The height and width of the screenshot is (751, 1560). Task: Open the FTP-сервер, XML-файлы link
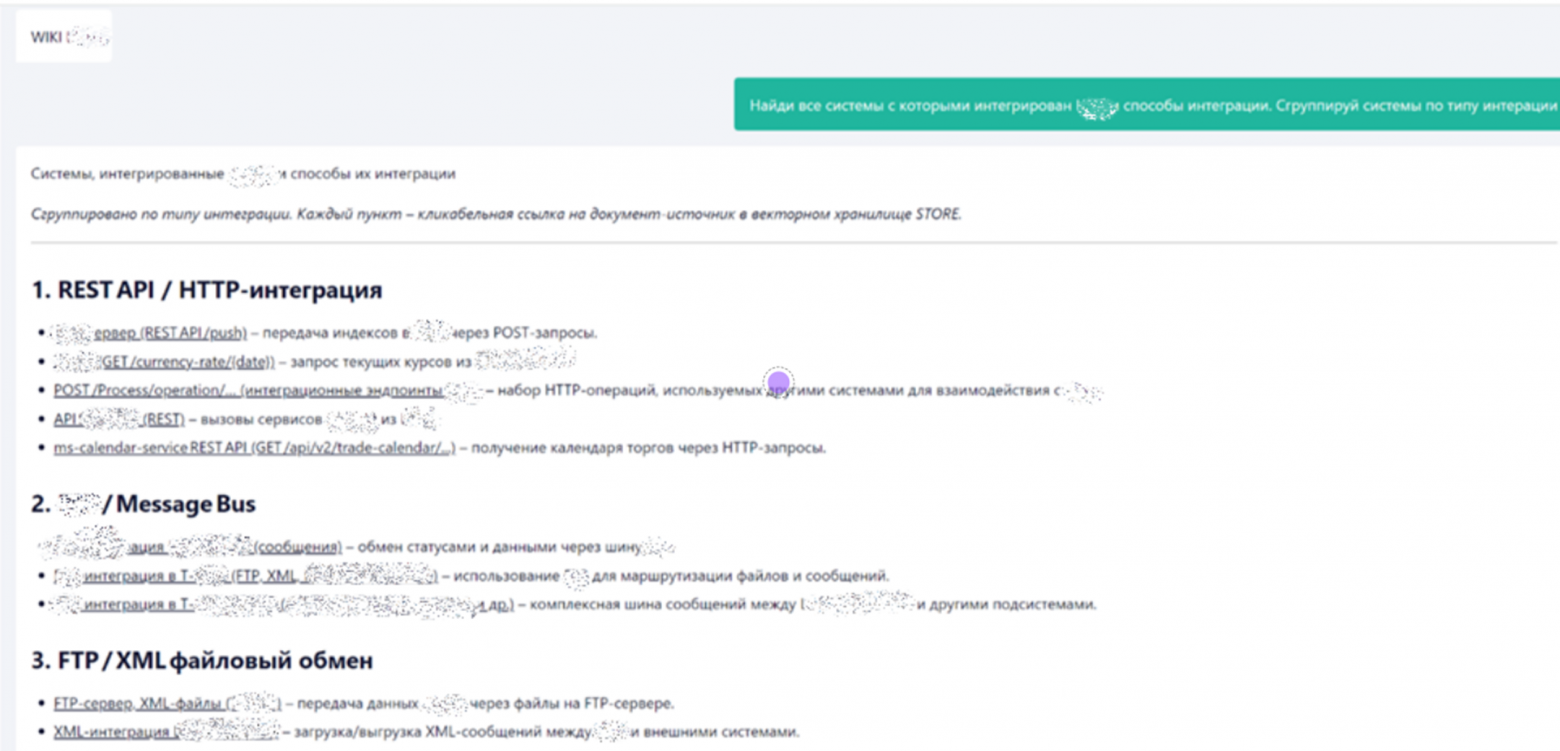[x=167, y=703]
